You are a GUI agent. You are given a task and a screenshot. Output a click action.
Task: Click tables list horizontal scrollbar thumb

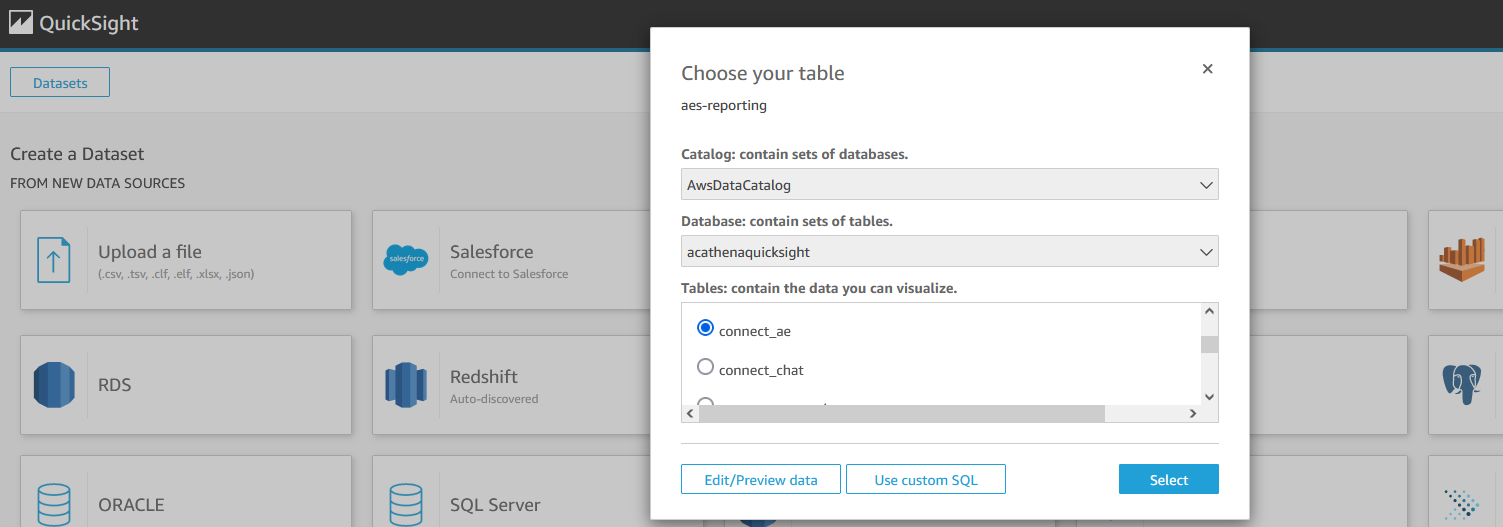(901, 414)
